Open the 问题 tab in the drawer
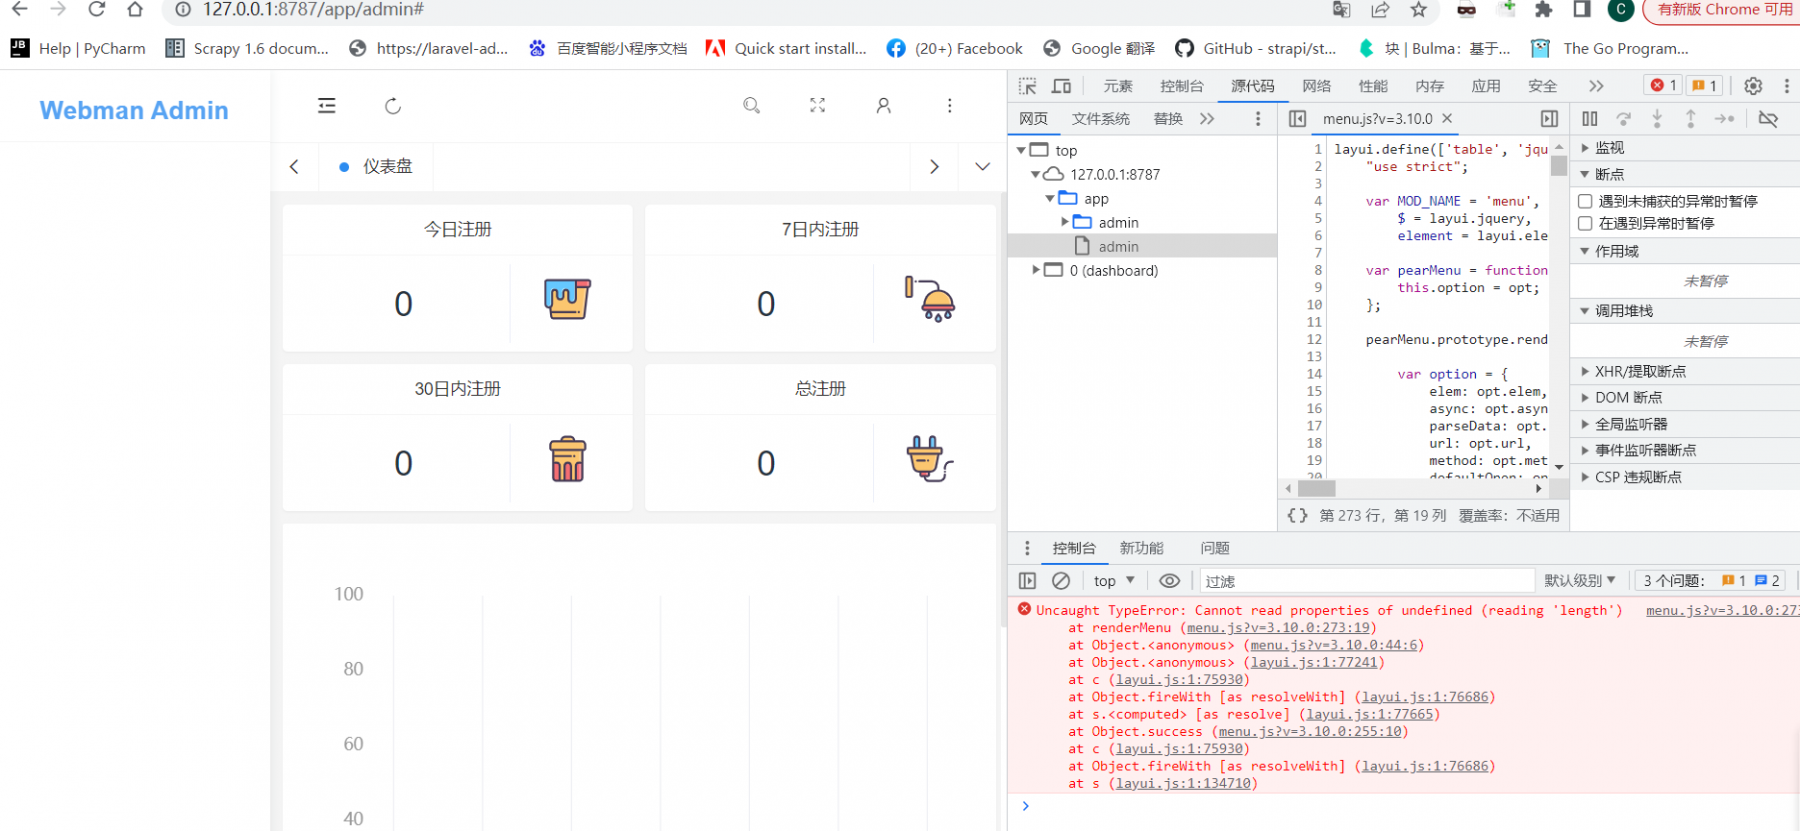Viewport: 1800px width, 831px height. coord(1215,548)
